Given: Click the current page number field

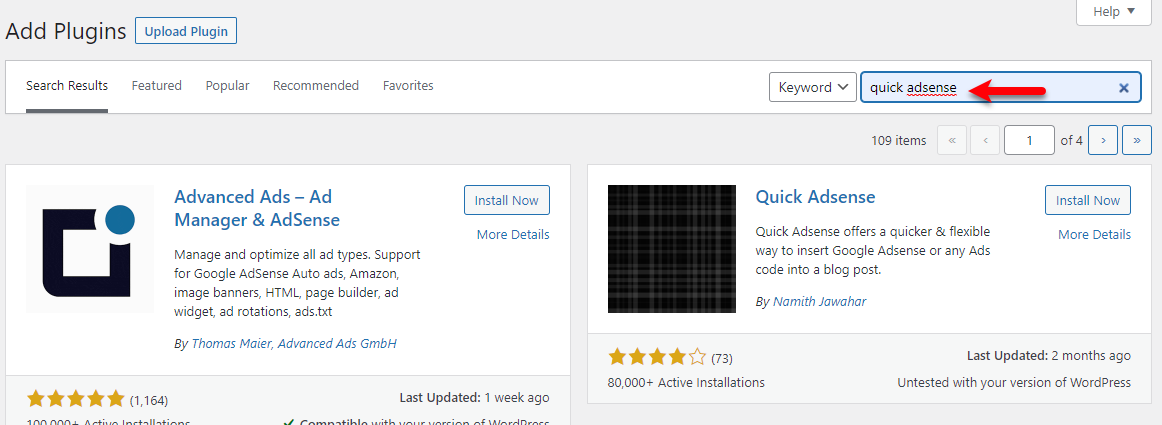Looking at the screenshot, I should pyautogui.click(x=1029, y=140).
